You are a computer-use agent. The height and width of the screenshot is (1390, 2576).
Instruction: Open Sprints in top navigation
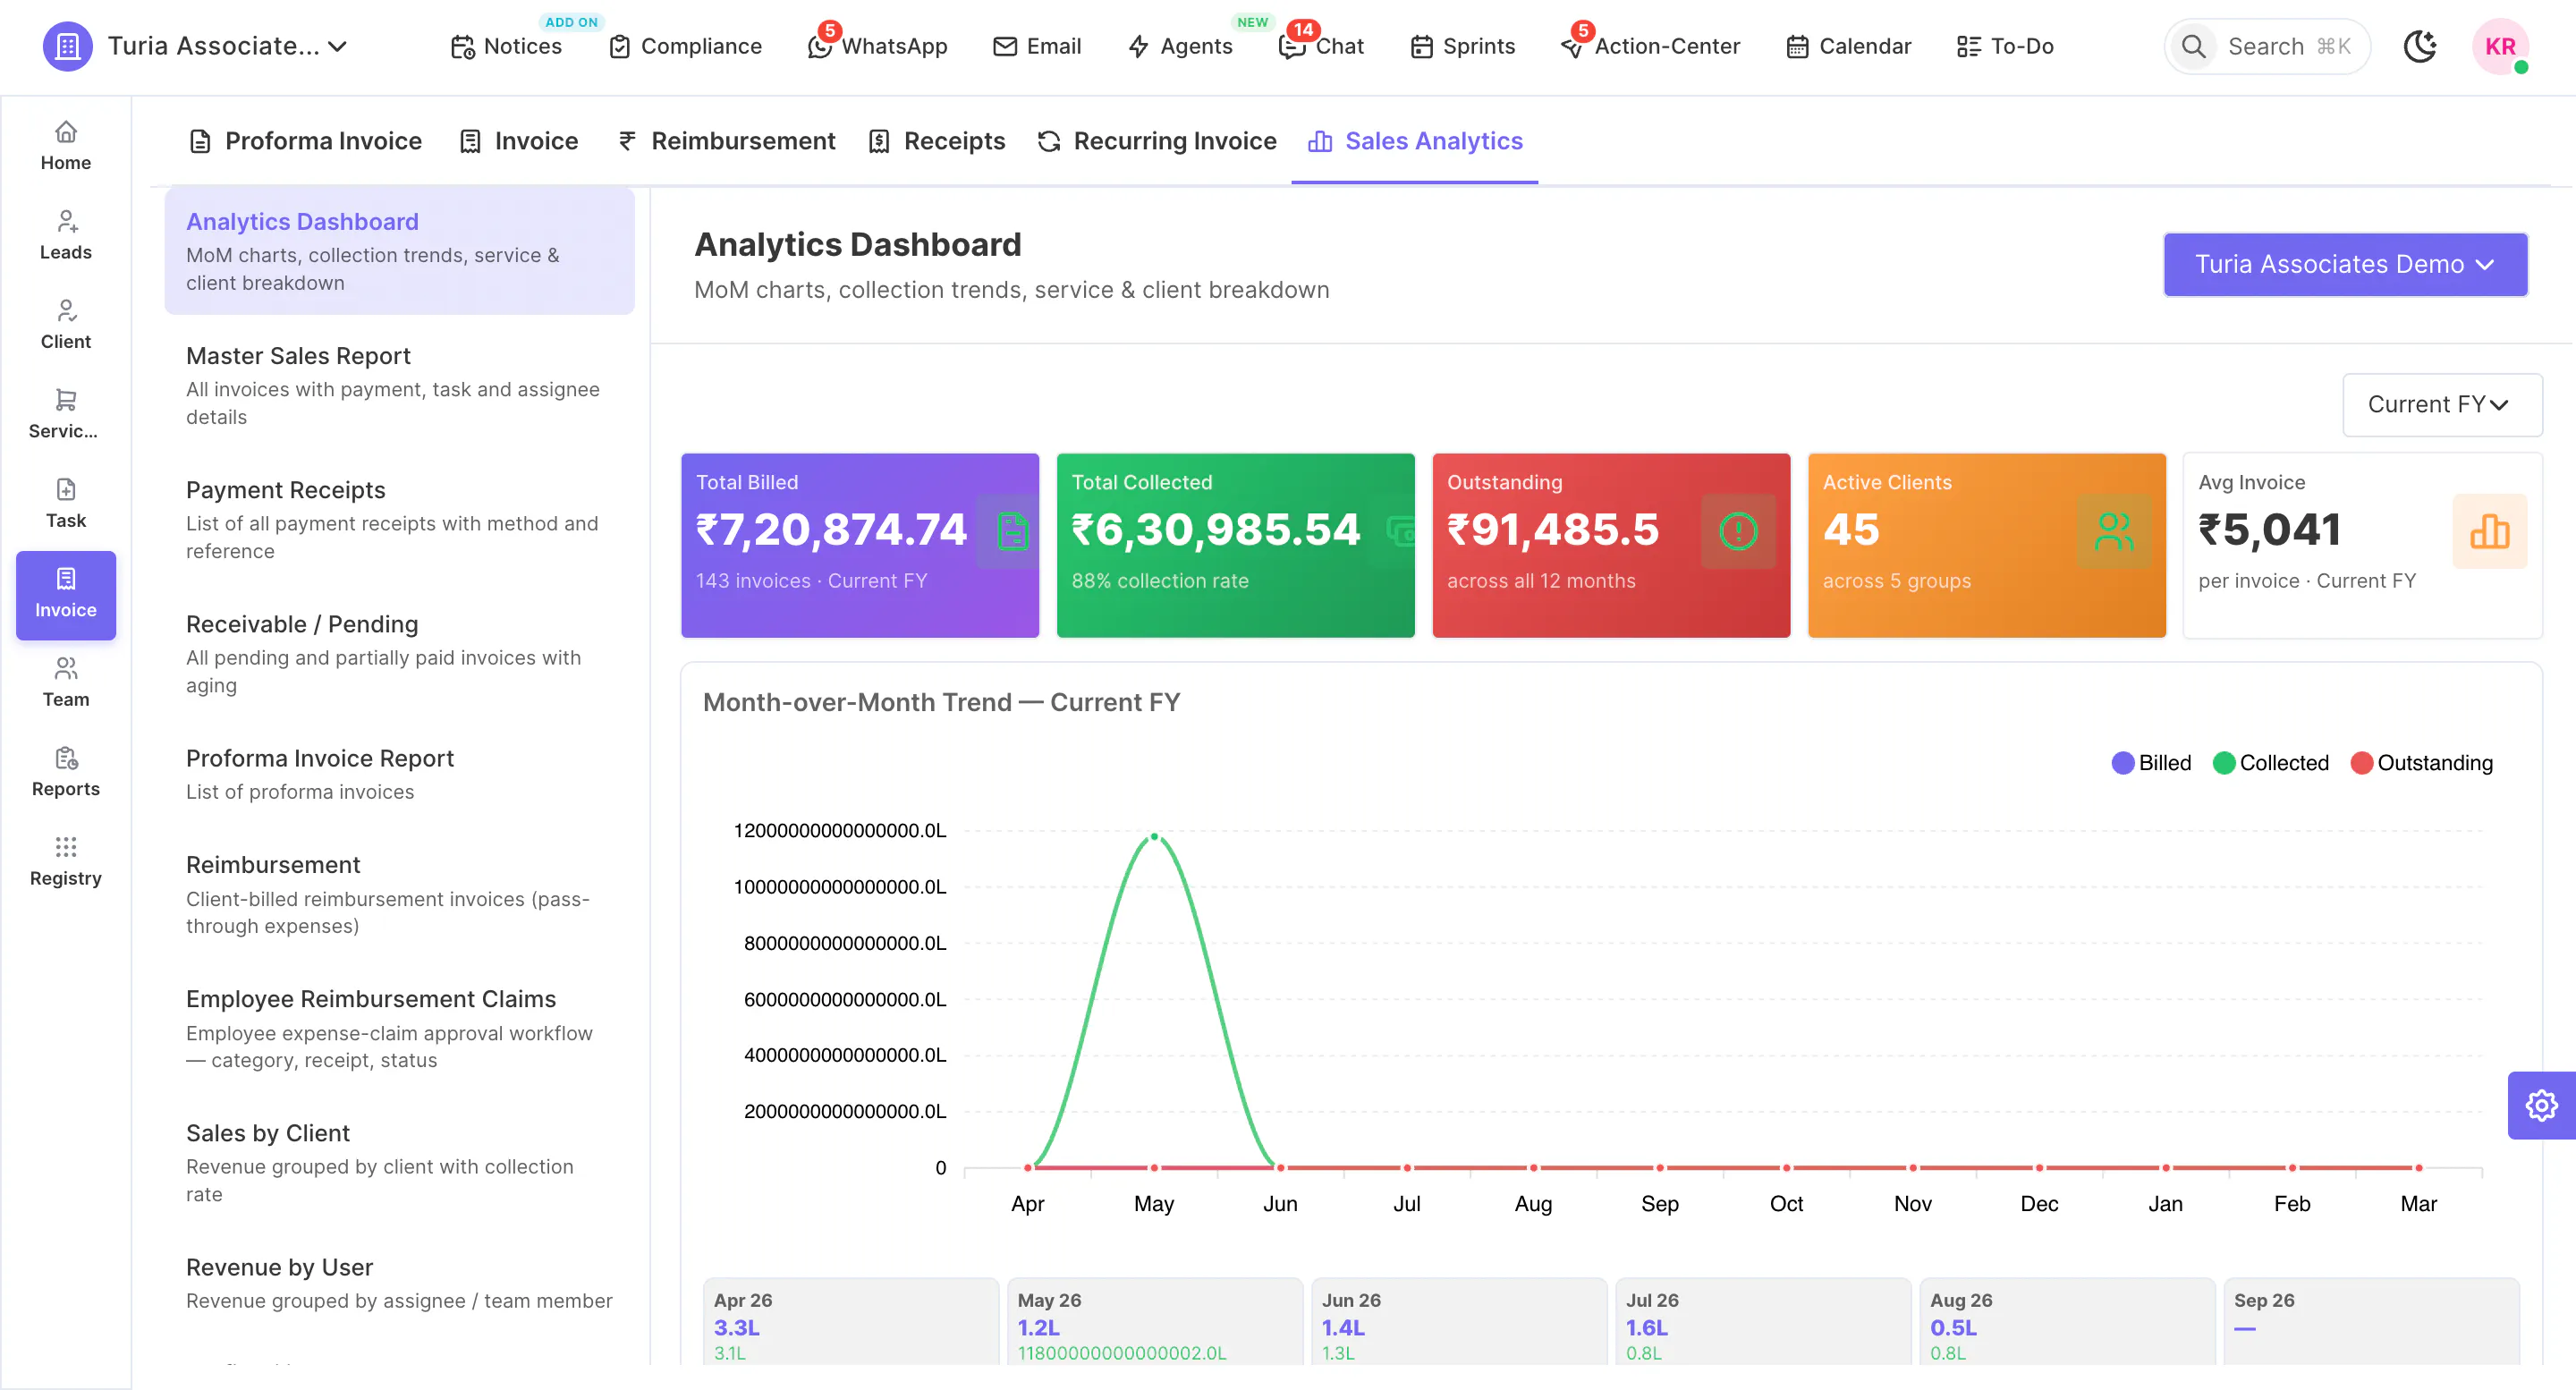1463,46
